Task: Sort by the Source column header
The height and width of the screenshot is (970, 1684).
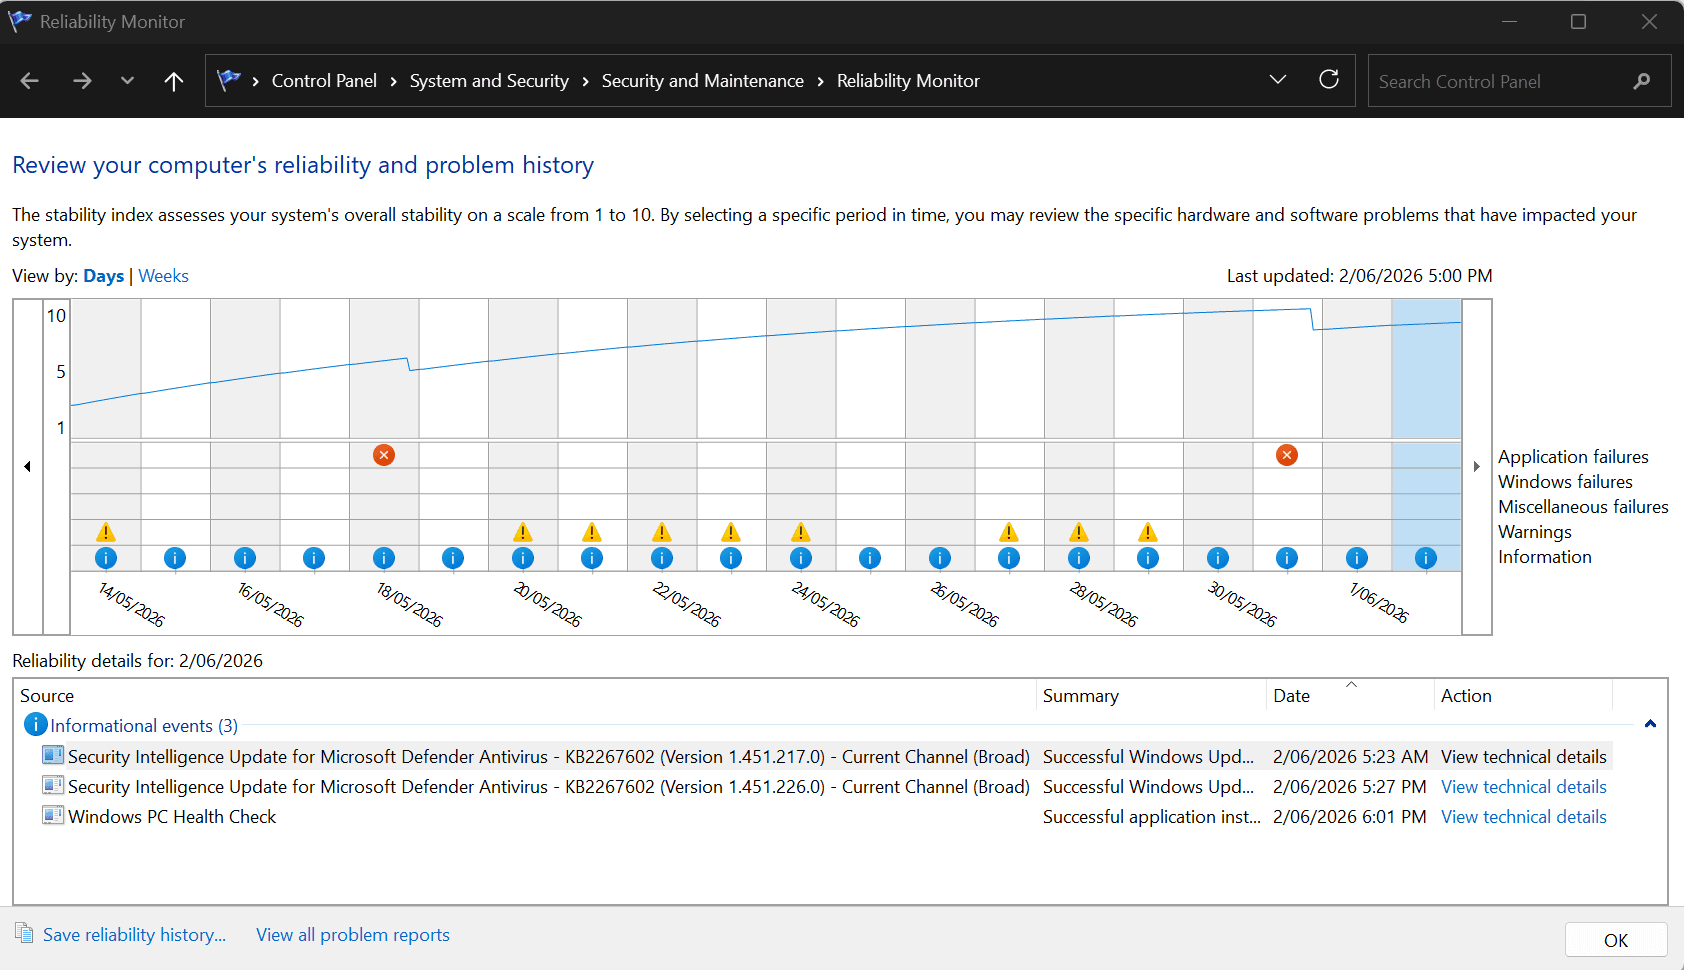Action: pos(526,696)
